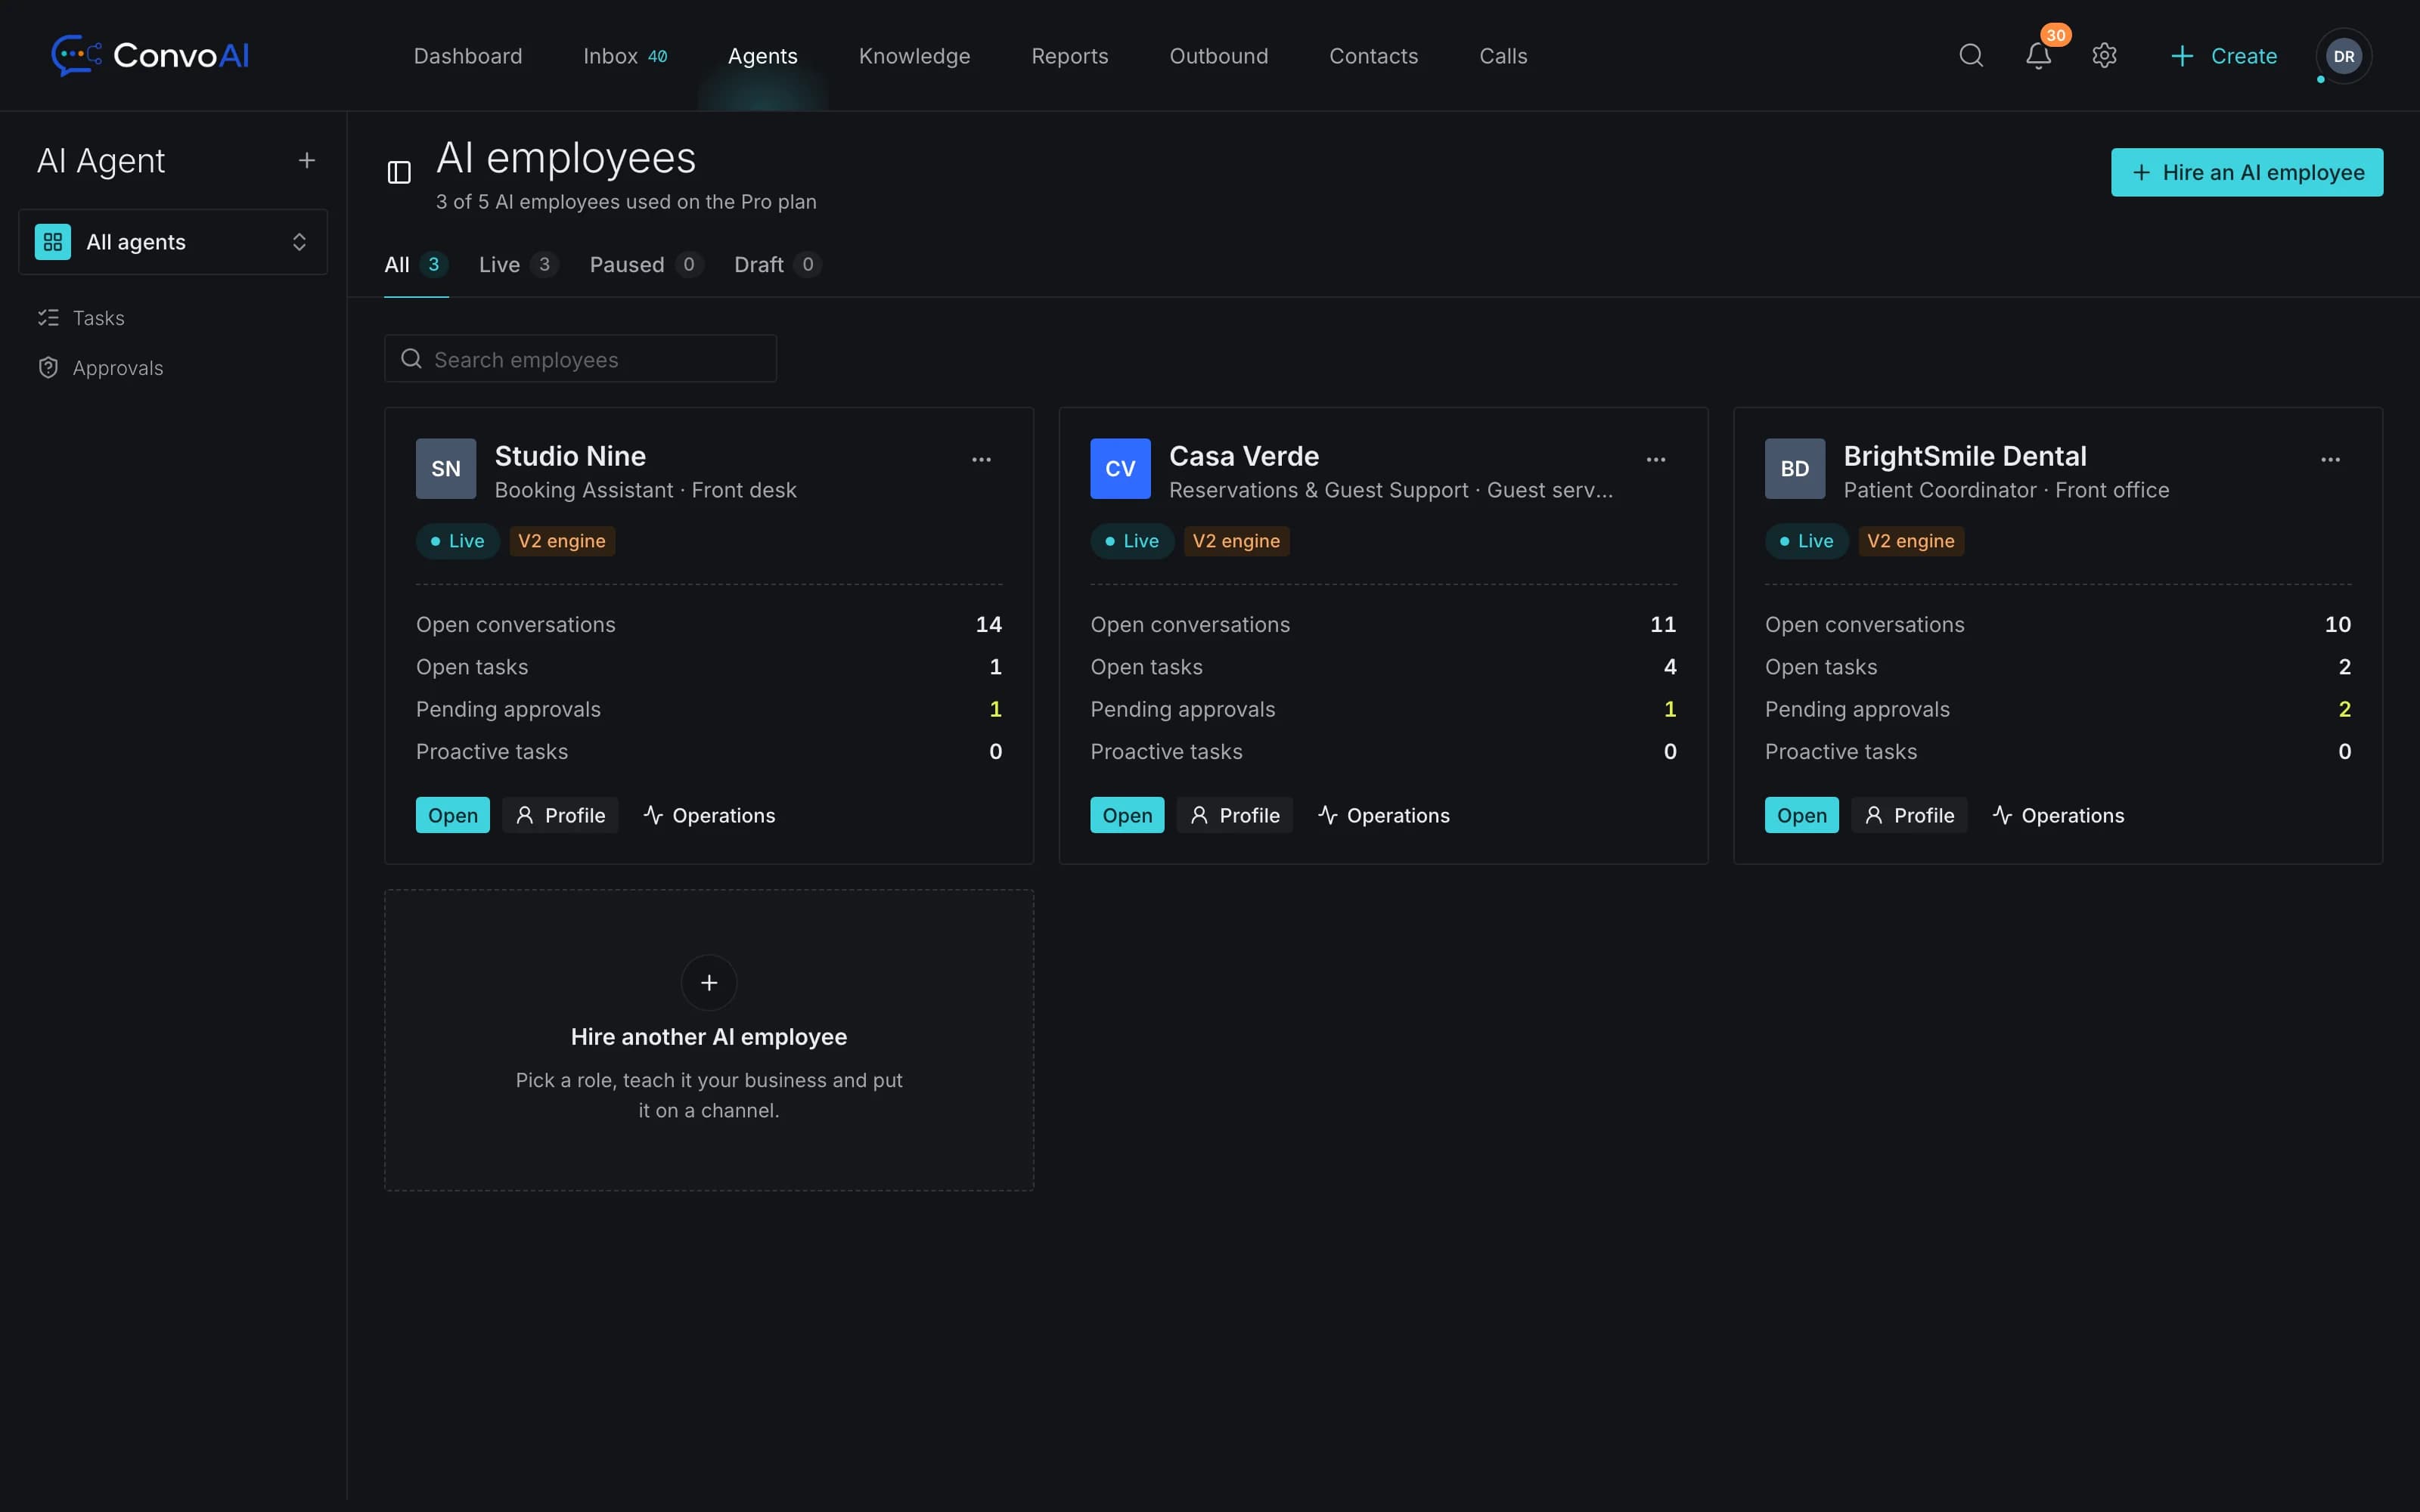Open the Reports nav item
Screen dimensions: 2420x1512
click(x=1070, y=56)
